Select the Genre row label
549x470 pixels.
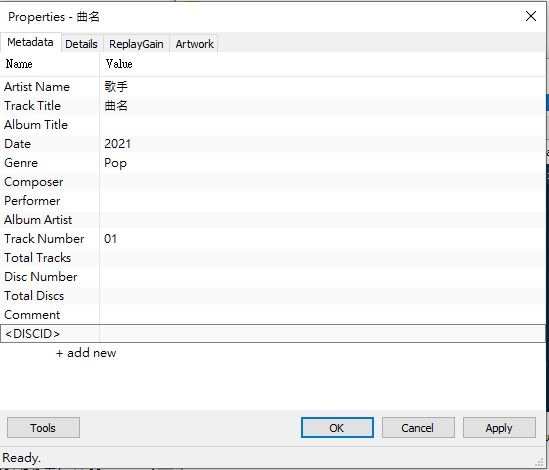tap(21, 163)
